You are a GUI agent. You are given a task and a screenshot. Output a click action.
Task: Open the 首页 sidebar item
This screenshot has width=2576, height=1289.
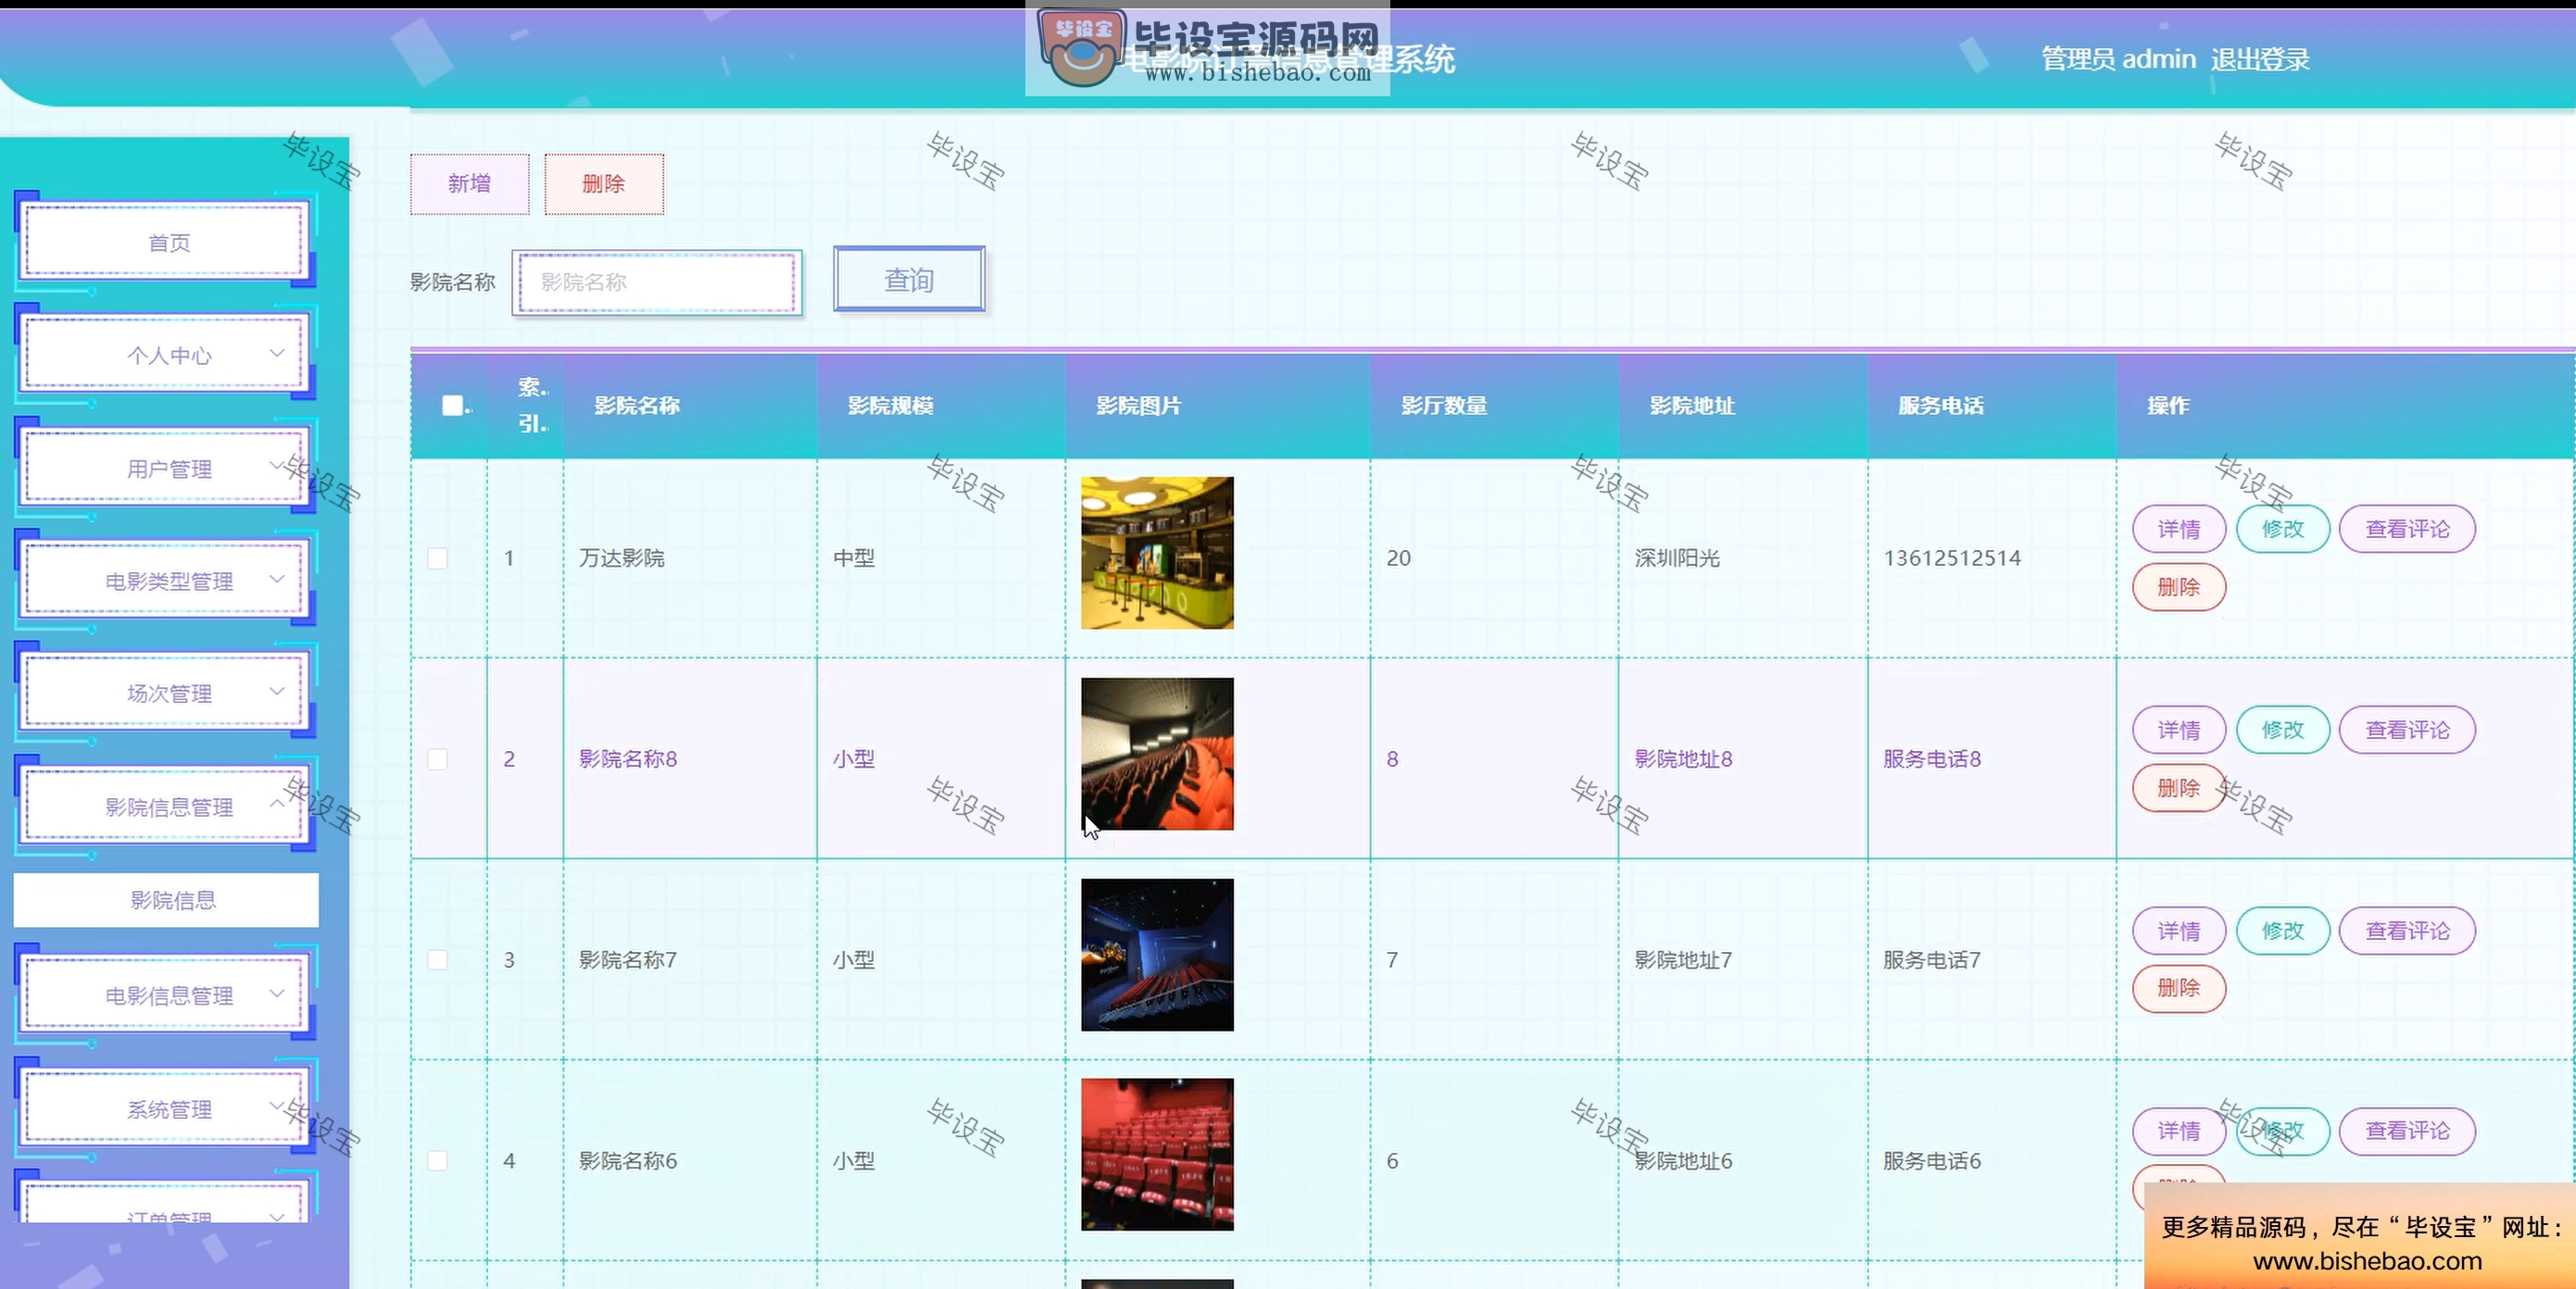(166, 242)
